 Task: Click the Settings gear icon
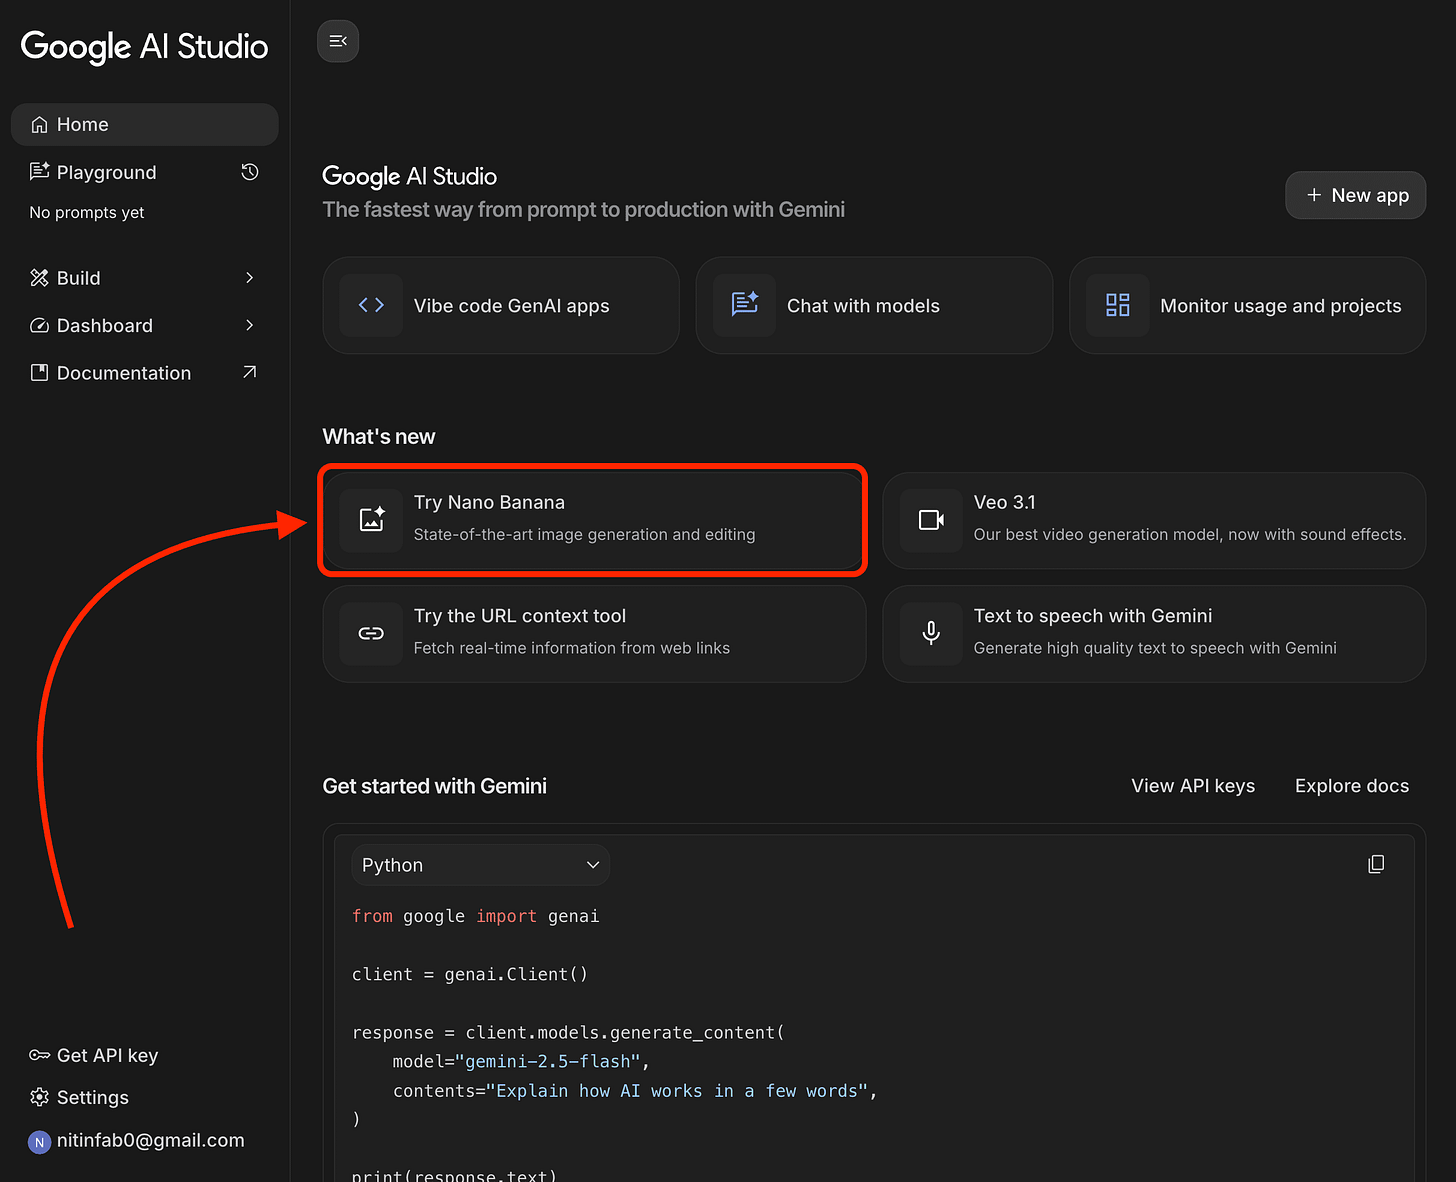40,1098
